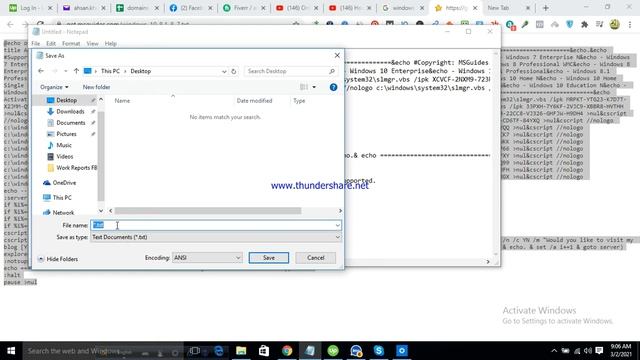Click the Search Desktop field
The image size is (640, 360).
[x=291, y=71]
